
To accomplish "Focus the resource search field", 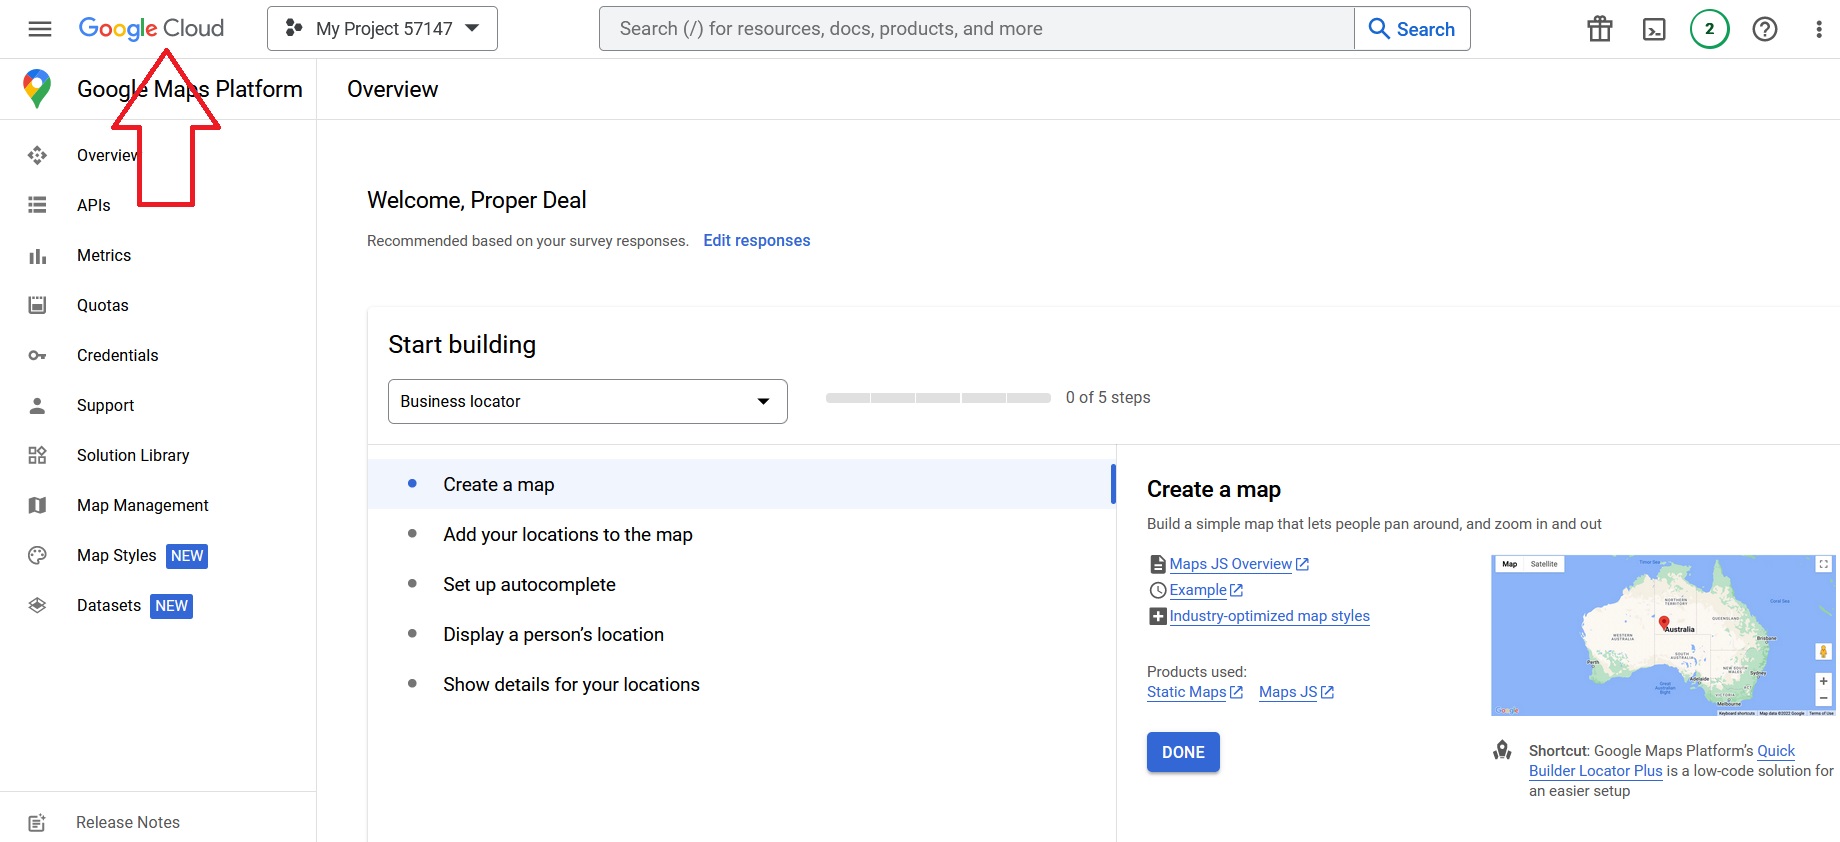I will pos(976,29).
